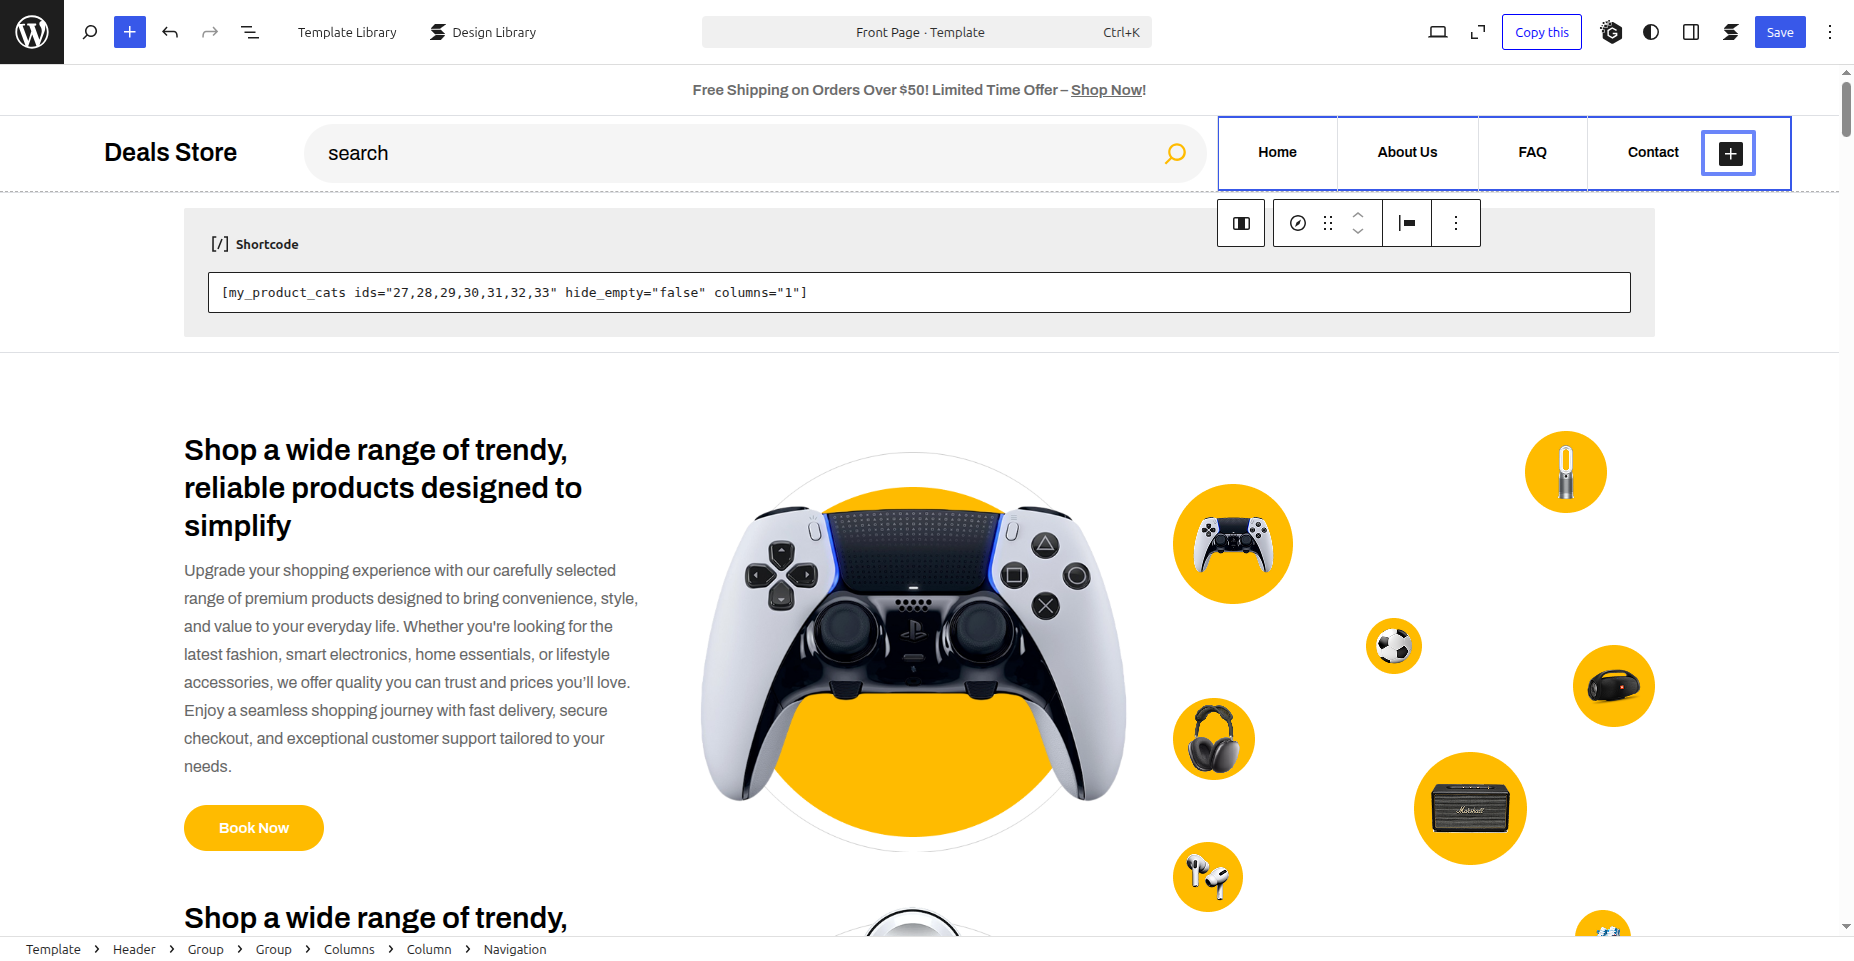
Task: Click the Undo arrow icon
Action: [x=170, y=32]
